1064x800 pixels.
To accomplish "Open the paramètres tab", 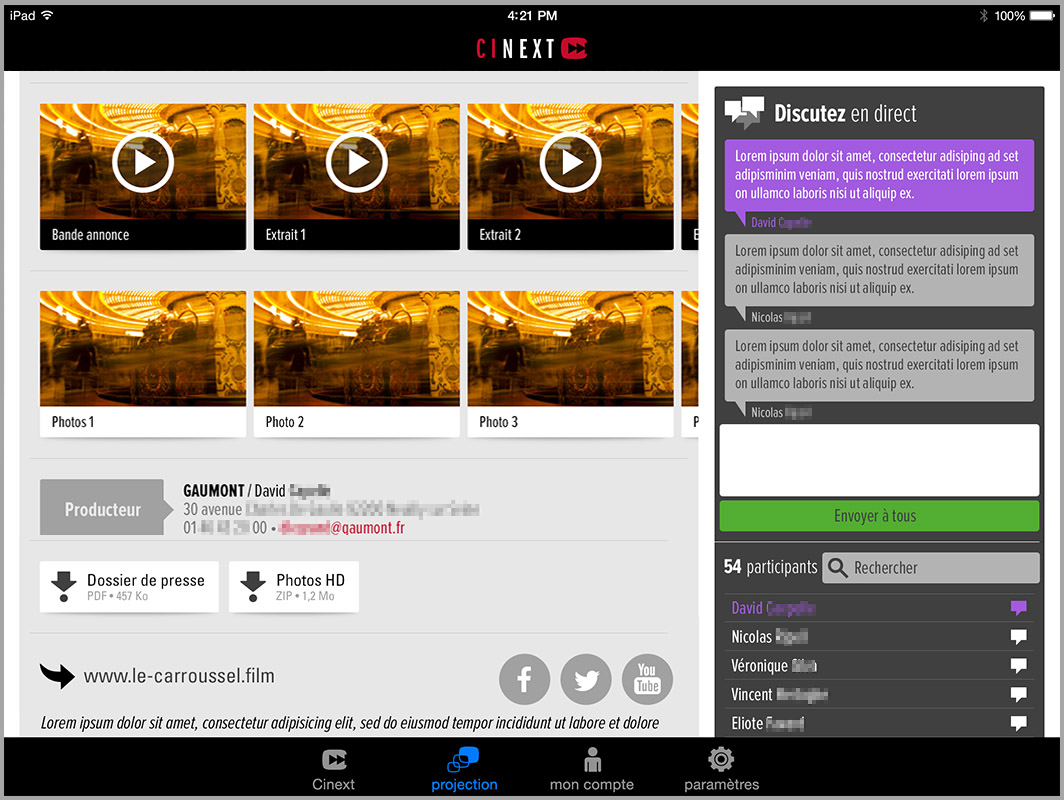I will tap(721, 769).
